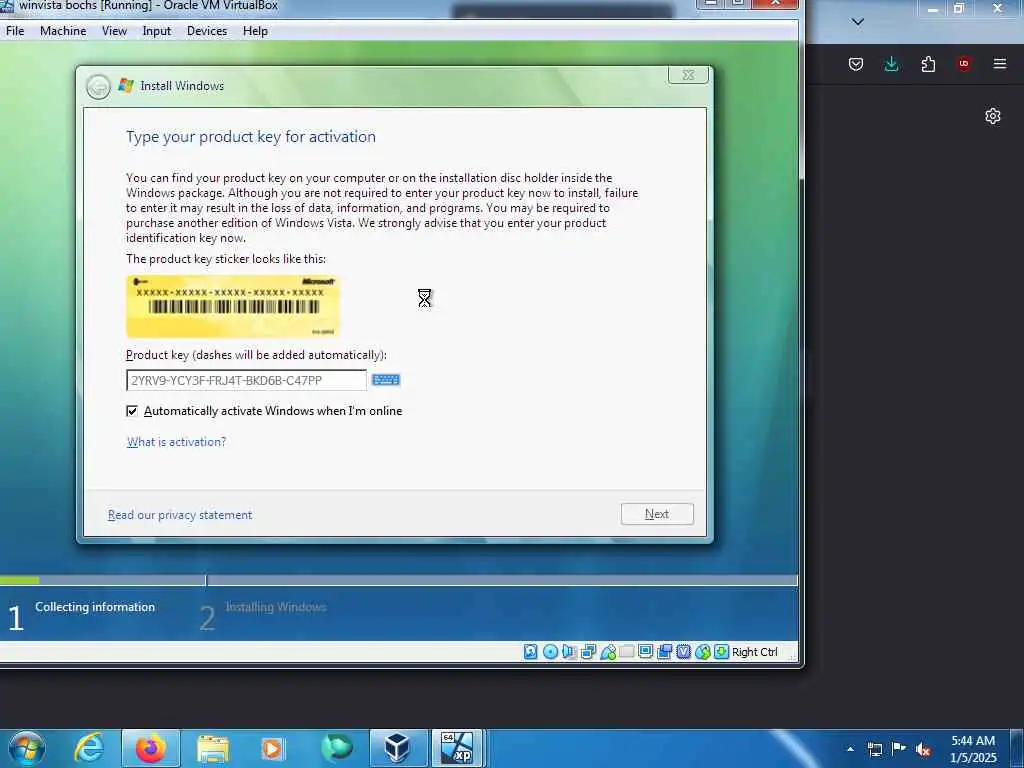
Task: Open the VirtualBox View menu
Action: pyautogui.click(x=114, y=31)
